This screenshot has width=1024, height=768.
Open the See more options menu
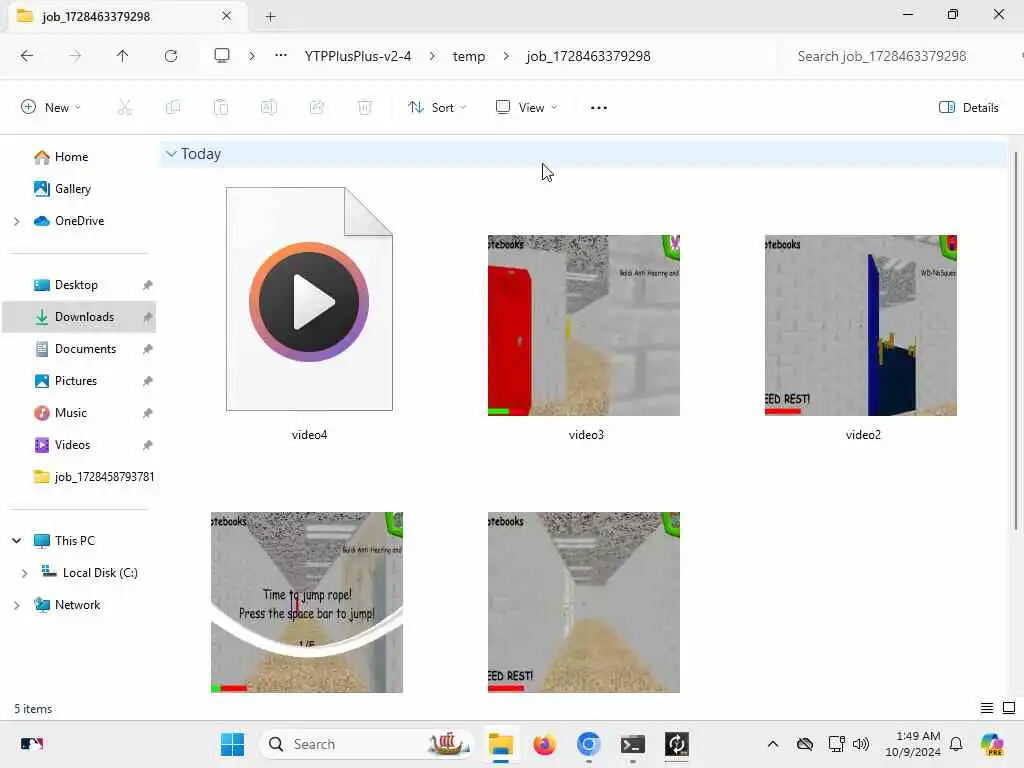[599, 108]
